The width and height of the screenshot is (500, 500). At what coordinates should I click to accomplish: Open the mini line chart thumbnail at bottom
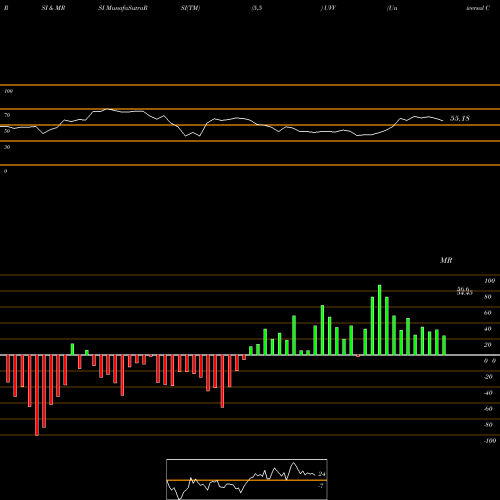point(247,479)
